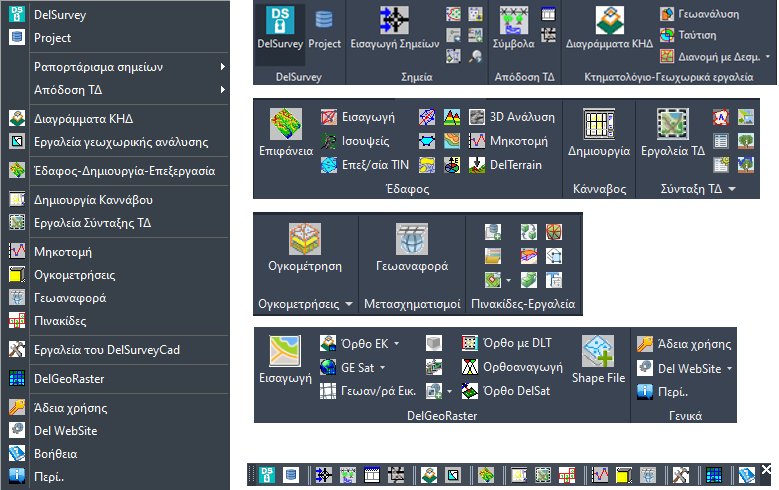This screenshot has width=779, height=490.
Task: Click the Ταύτιση tool
Action: [x=688, y=35]
